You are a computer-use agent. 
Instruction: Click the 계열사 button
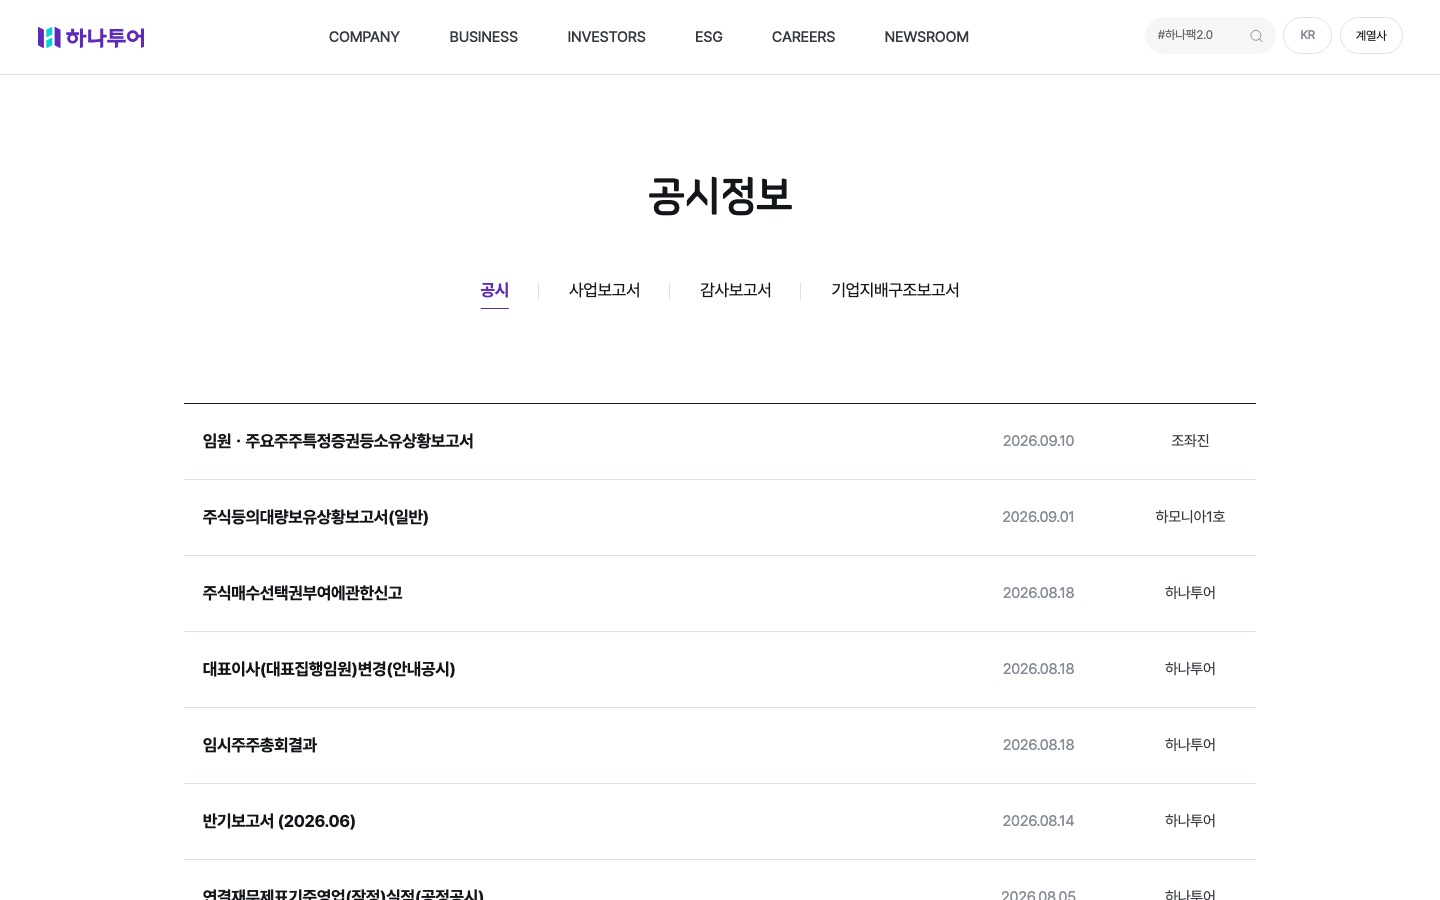1371,36
